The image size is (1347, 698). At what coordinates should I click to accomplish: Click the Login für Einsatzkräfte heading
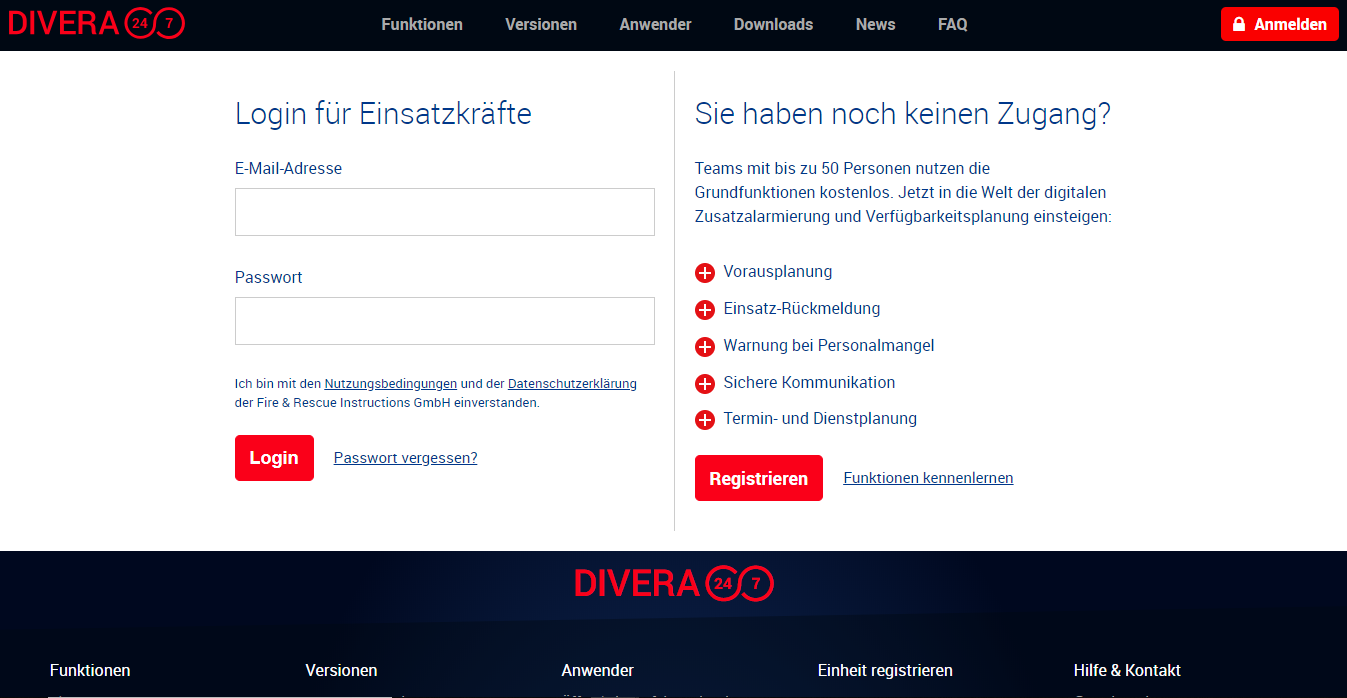click(x=383, y=114)
